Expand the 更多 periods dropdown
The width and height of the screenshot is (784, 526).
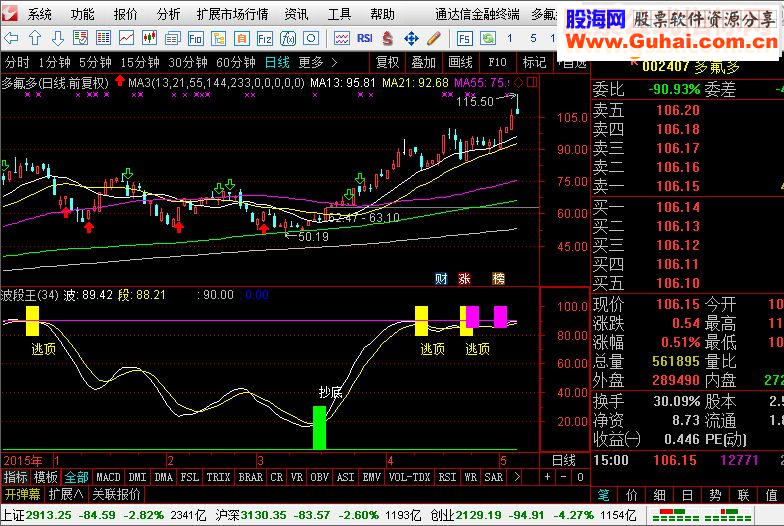[x=318, y=62]
